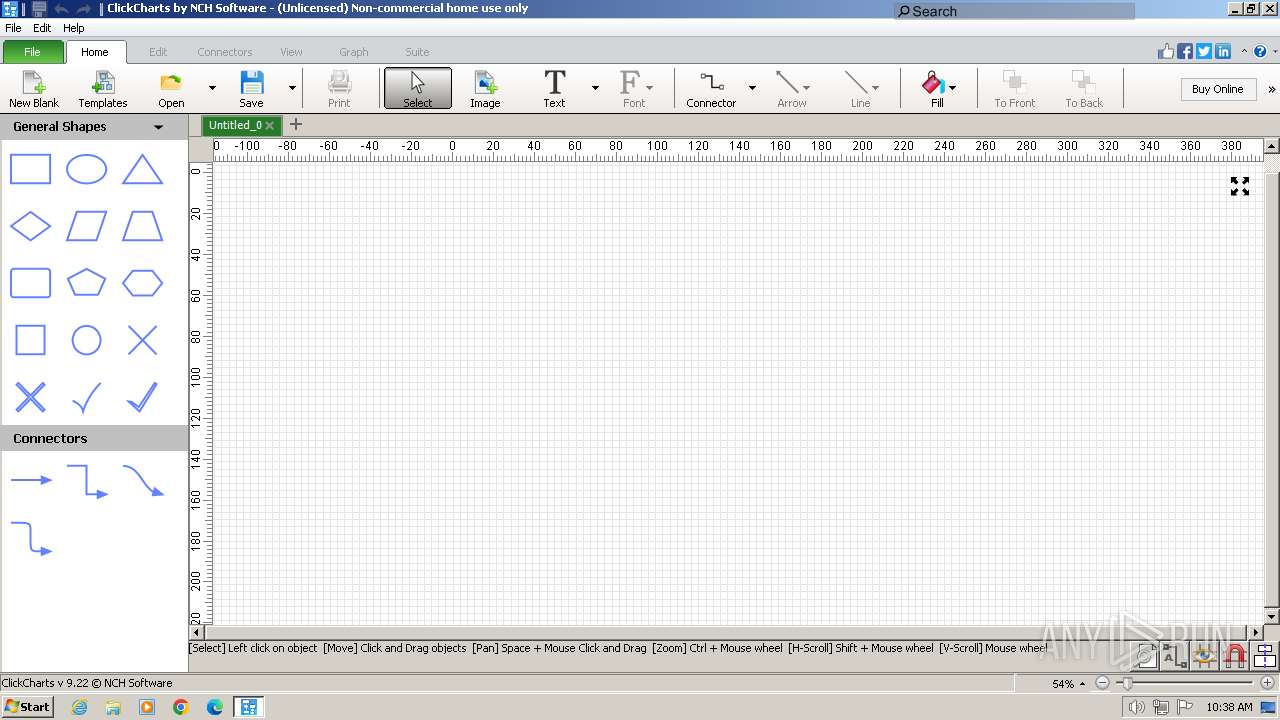Expand the Save dropdown arrow
The image size is (1280, 720).
(x=292, y=88)
